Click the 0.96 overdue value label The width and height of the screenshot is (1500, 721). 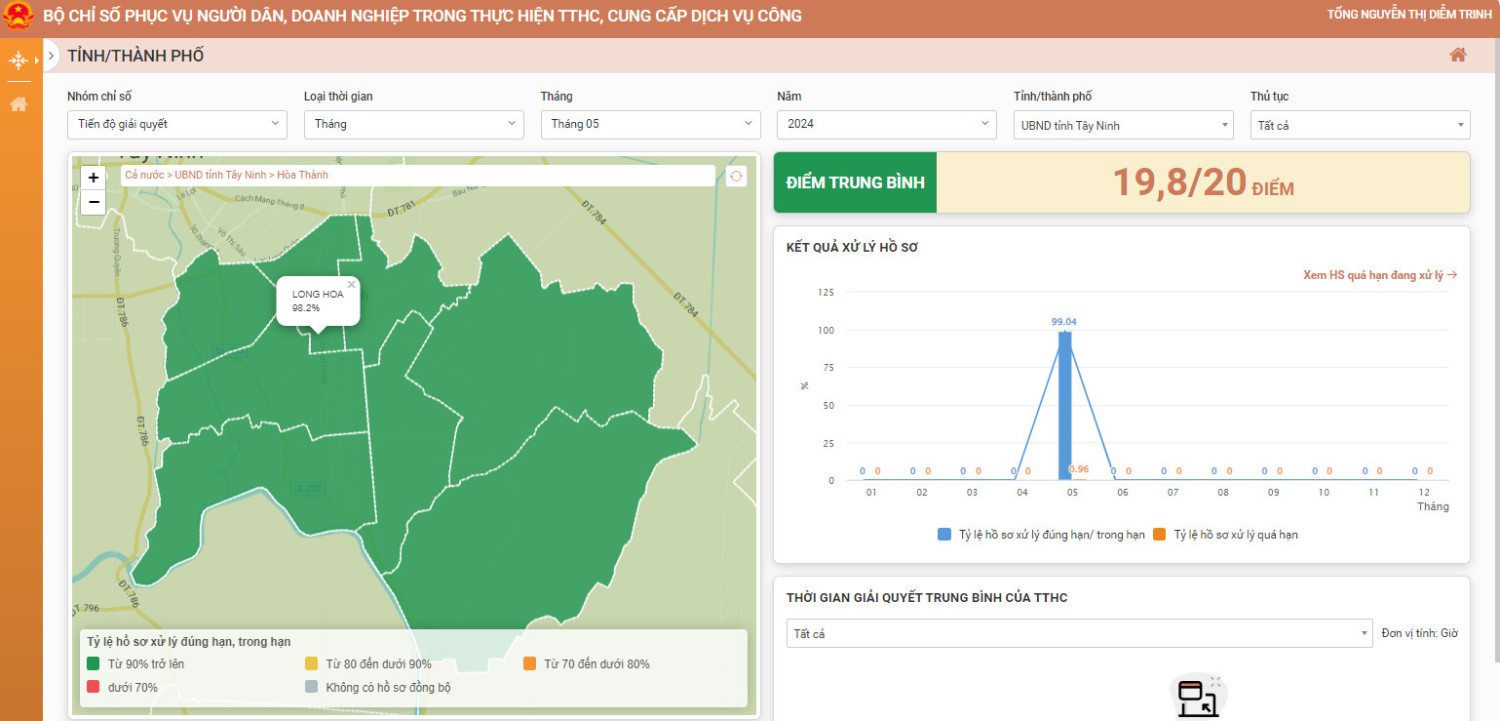point(1079,469)
